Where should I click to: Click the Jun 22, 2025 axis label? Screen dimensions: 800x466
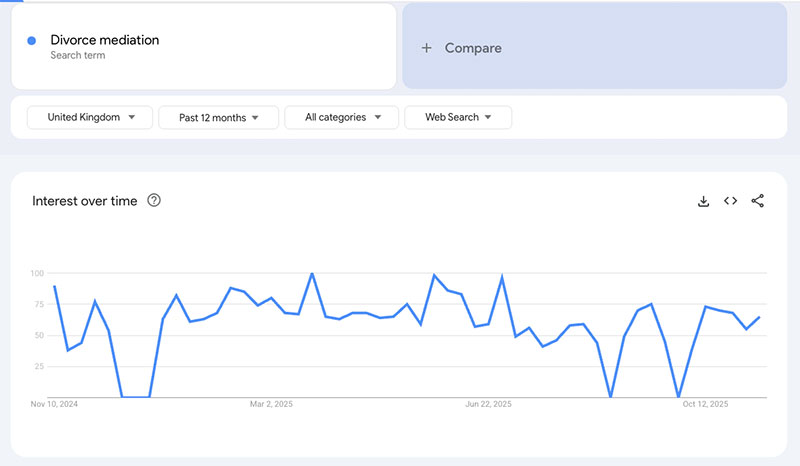coord(489,404)
